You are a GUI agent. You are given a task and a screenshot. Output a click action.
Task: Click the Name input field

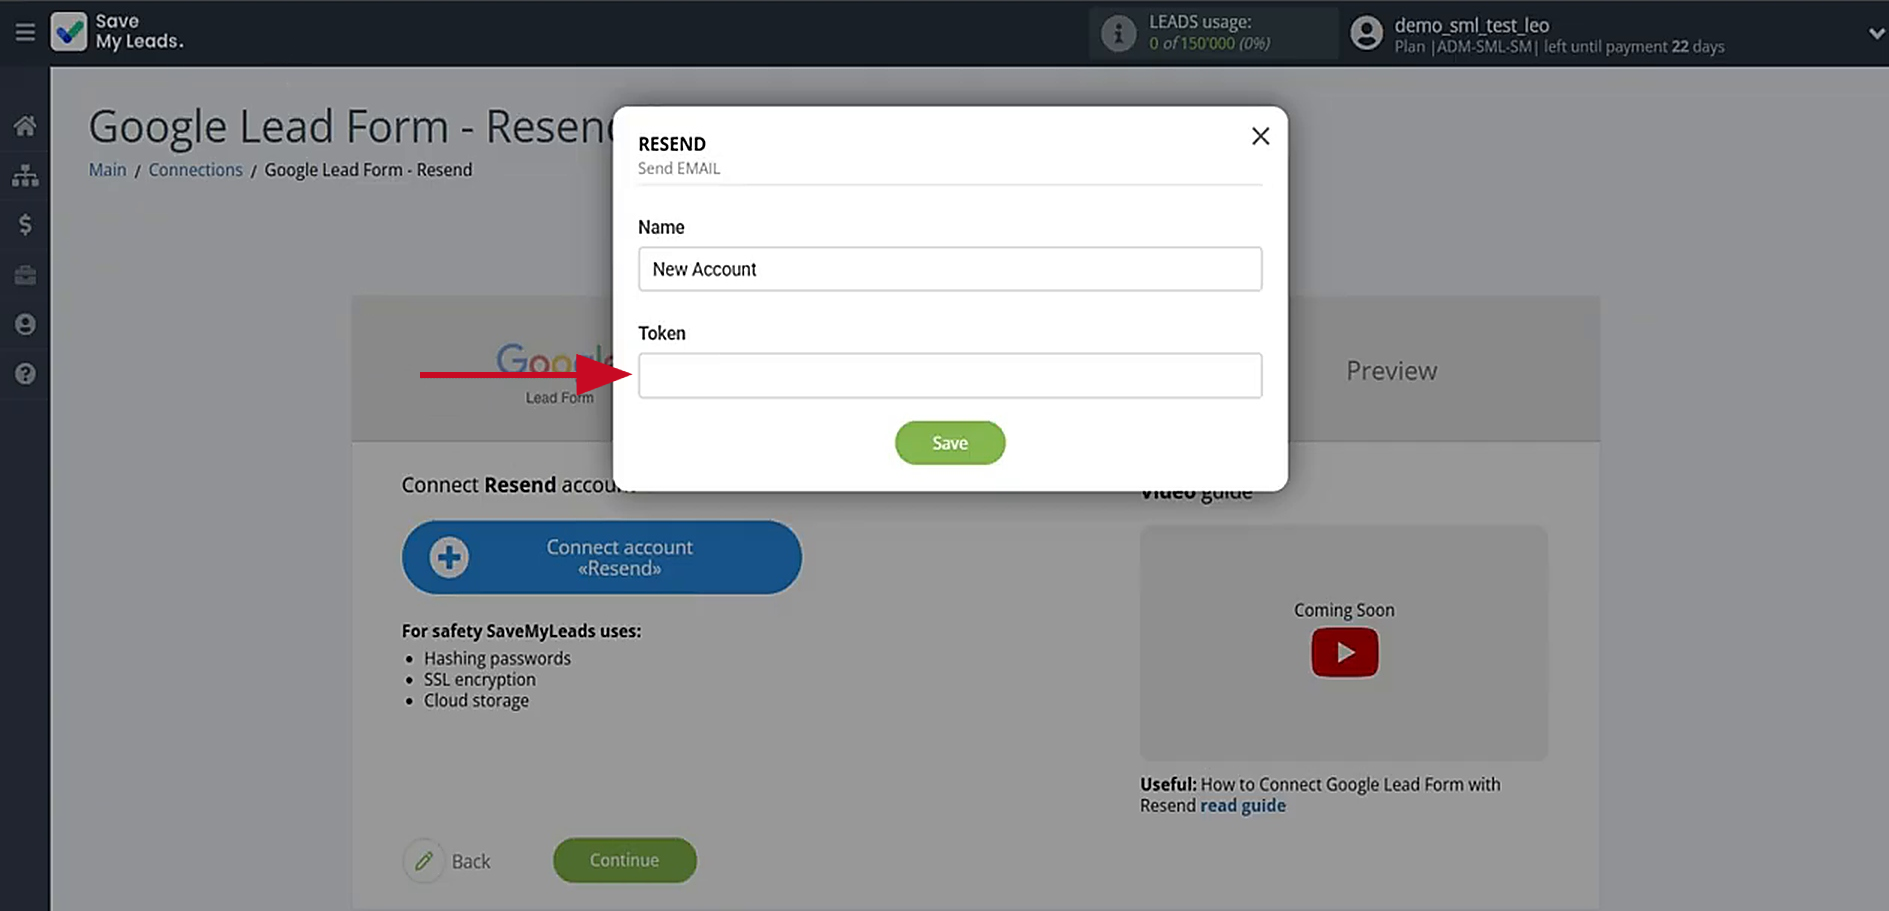pos(950,269)
